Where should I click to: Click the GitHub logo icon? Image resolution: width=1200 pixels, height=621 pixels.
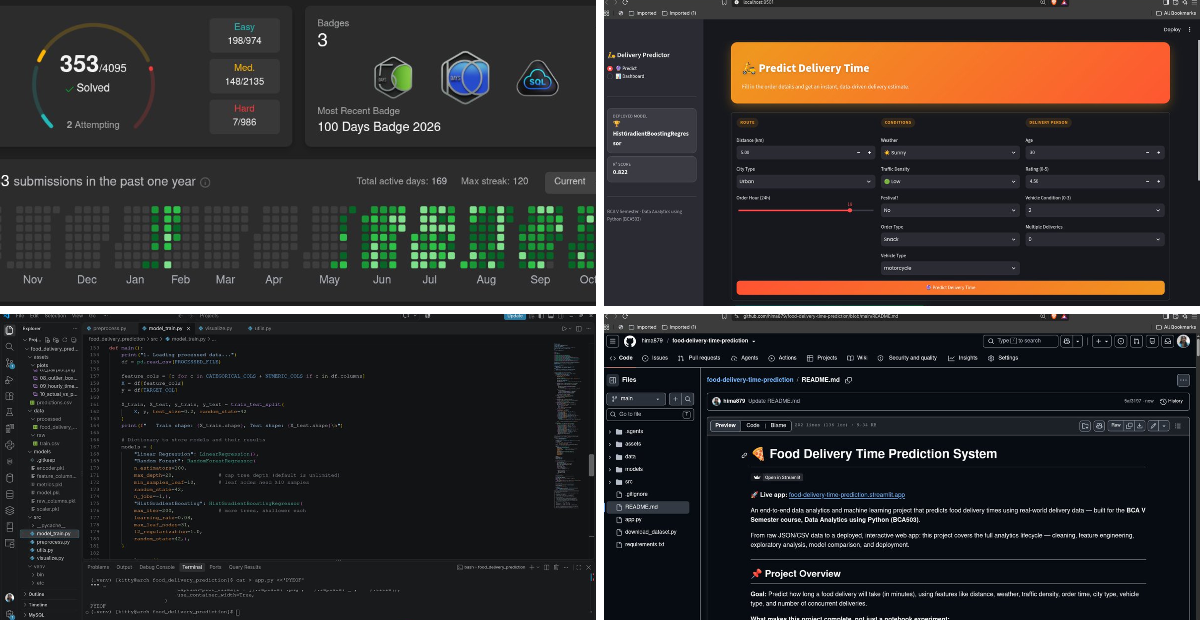pyautogui.click(x=629, y=341)
